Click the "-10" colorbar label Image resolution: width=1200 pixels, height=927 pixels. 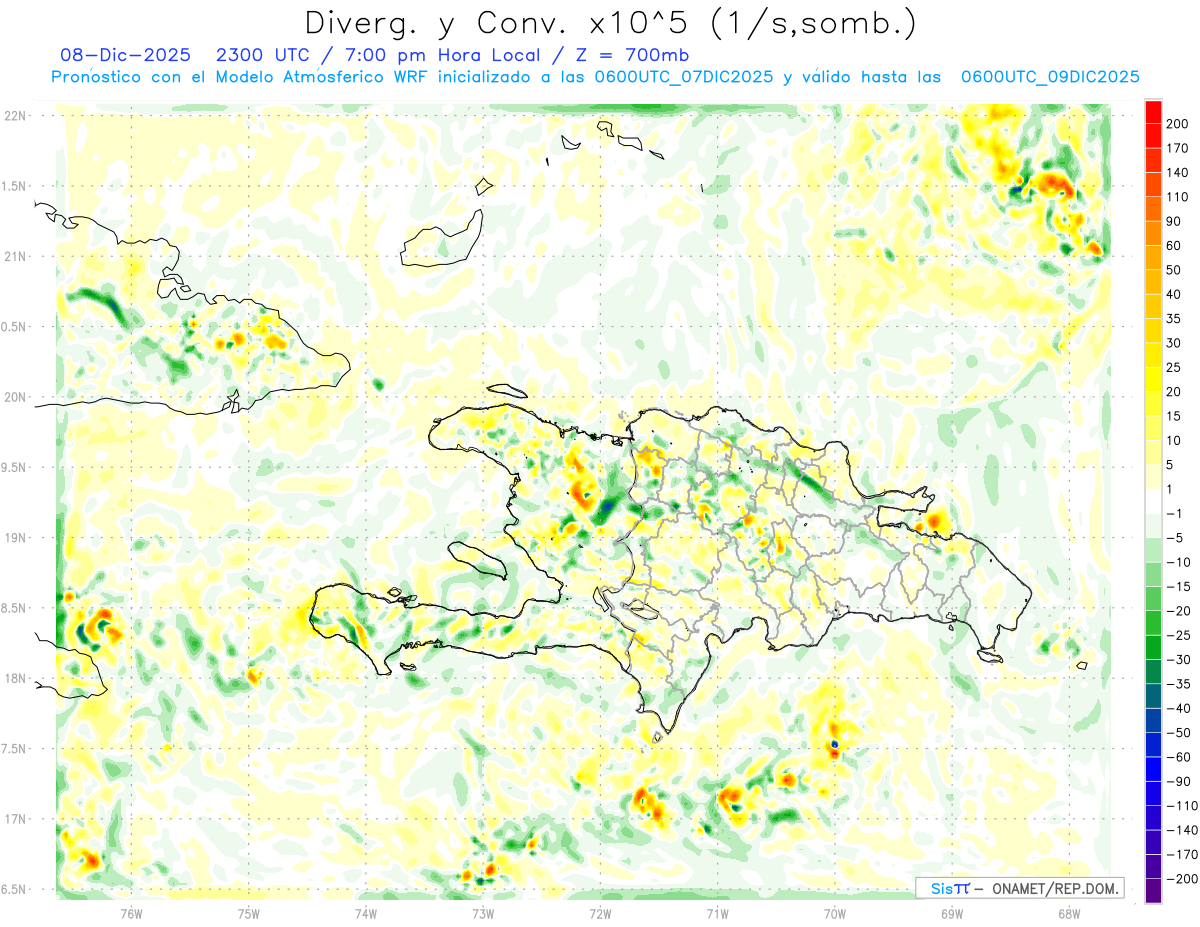click(1181, 562)
